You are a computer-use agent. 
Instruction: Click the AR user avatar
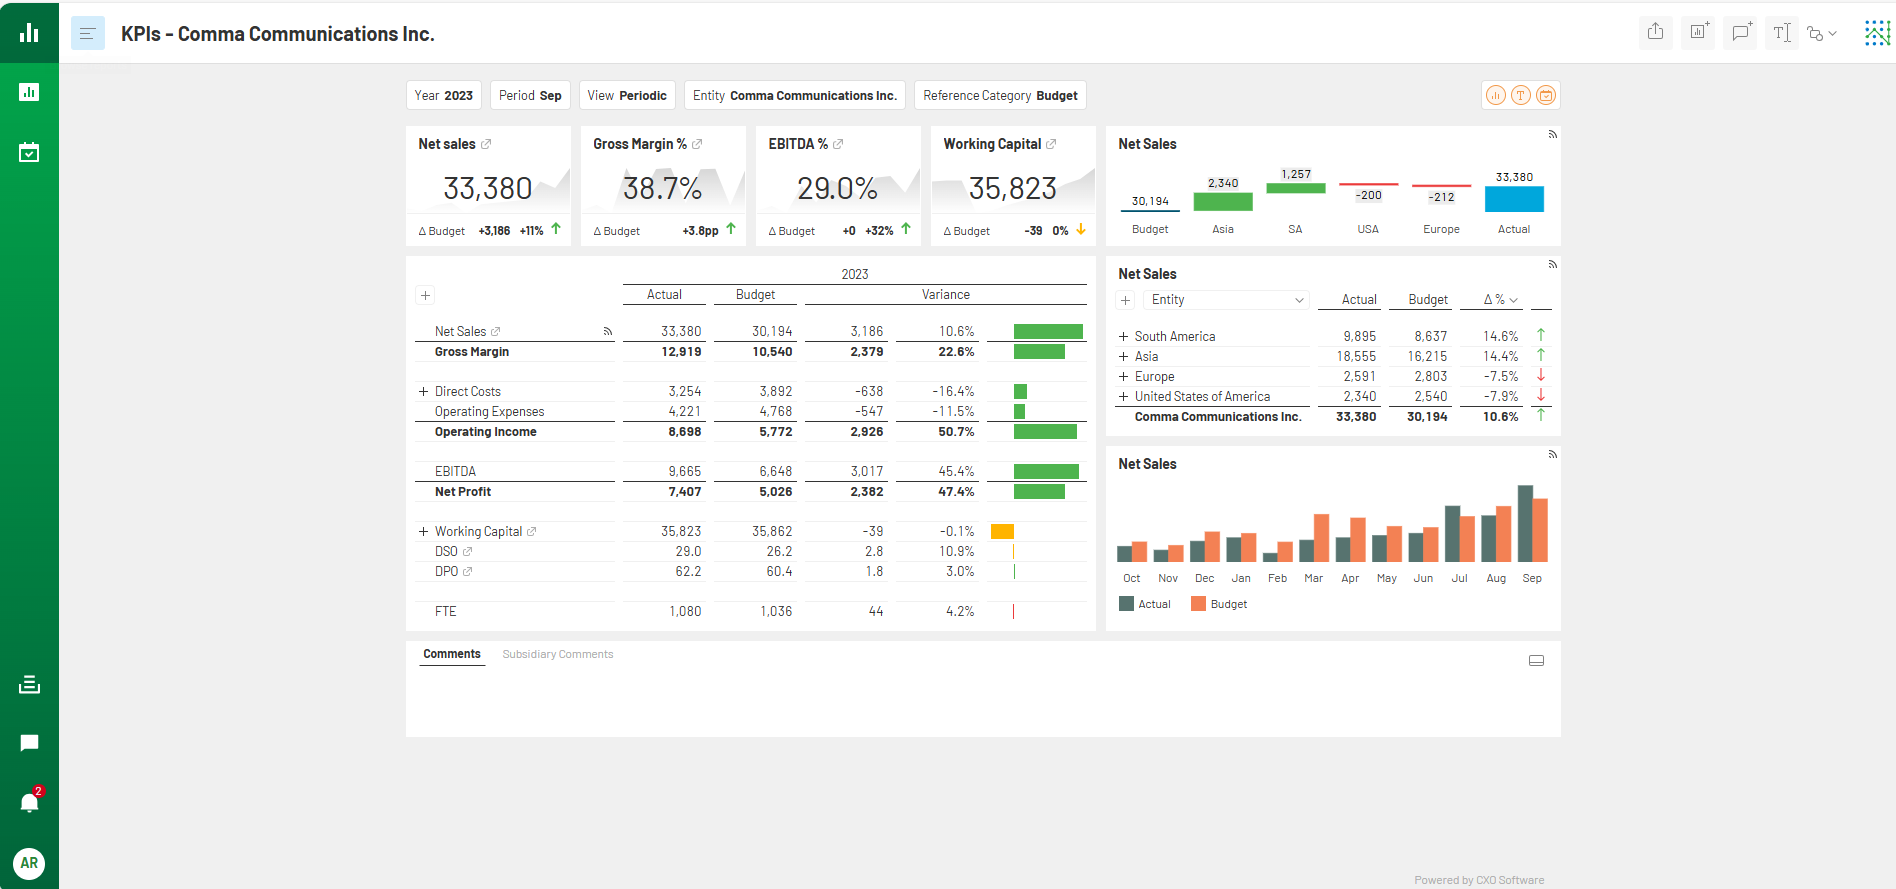tap(29, 863)
